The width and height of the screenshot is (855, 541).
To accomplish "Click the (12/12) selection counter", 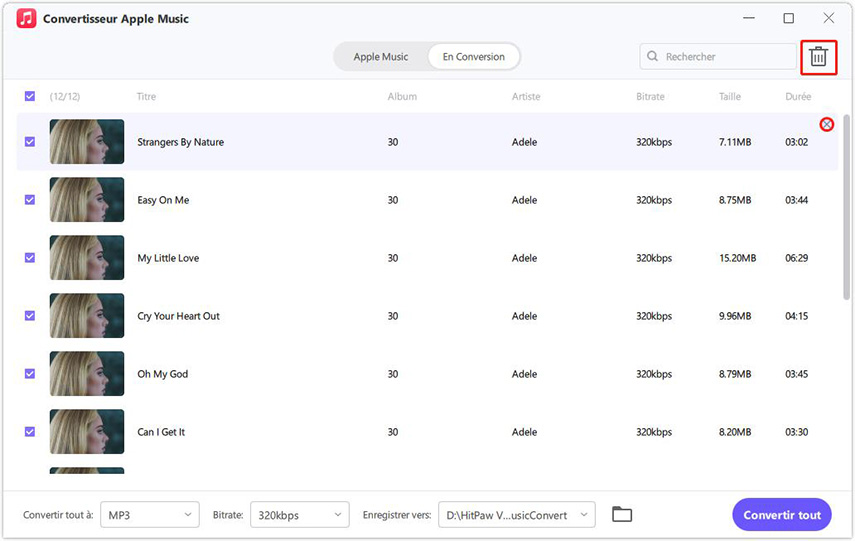I will [x=65, y=97].
